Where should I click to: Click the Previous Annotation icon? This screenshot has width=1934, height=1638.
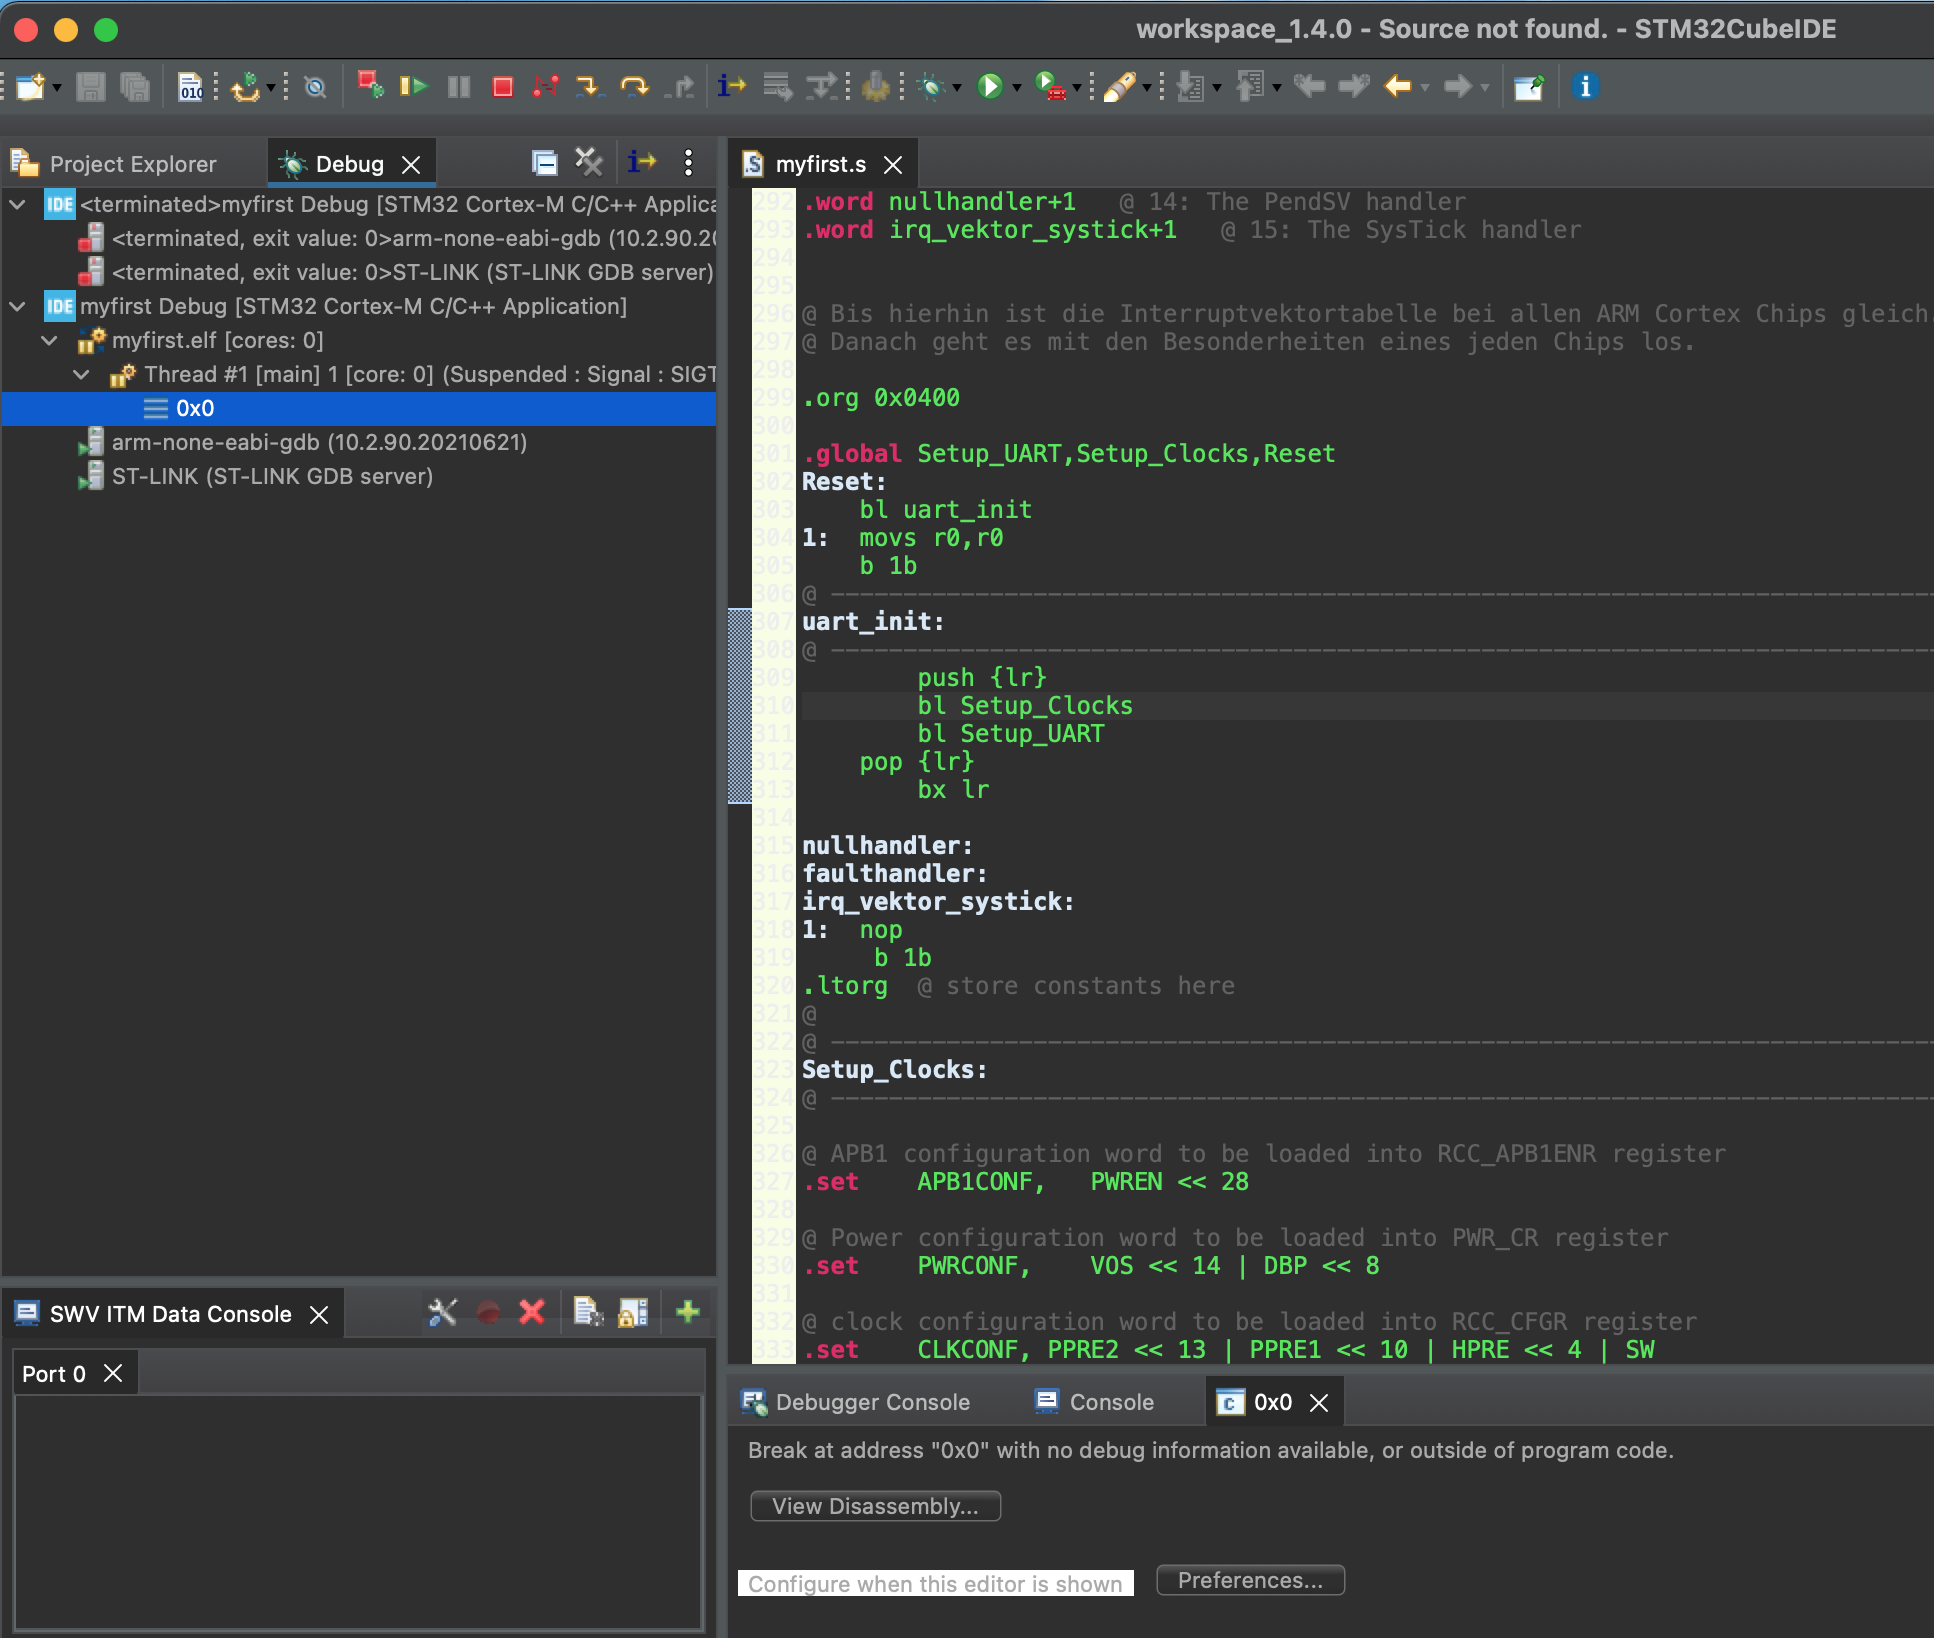click(x=1250, y=87)
